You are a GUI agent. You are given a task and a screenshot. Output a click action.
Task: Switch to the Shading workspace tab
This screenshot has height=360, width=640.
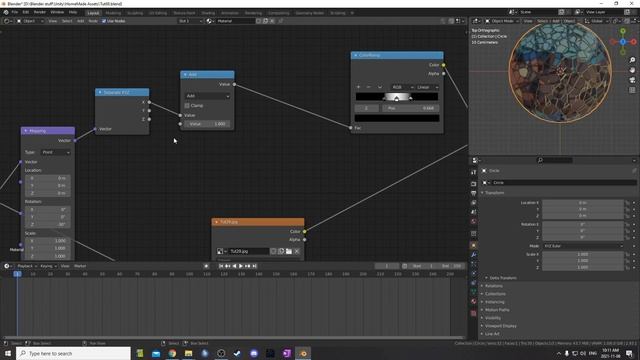click(x=208, y=13)
